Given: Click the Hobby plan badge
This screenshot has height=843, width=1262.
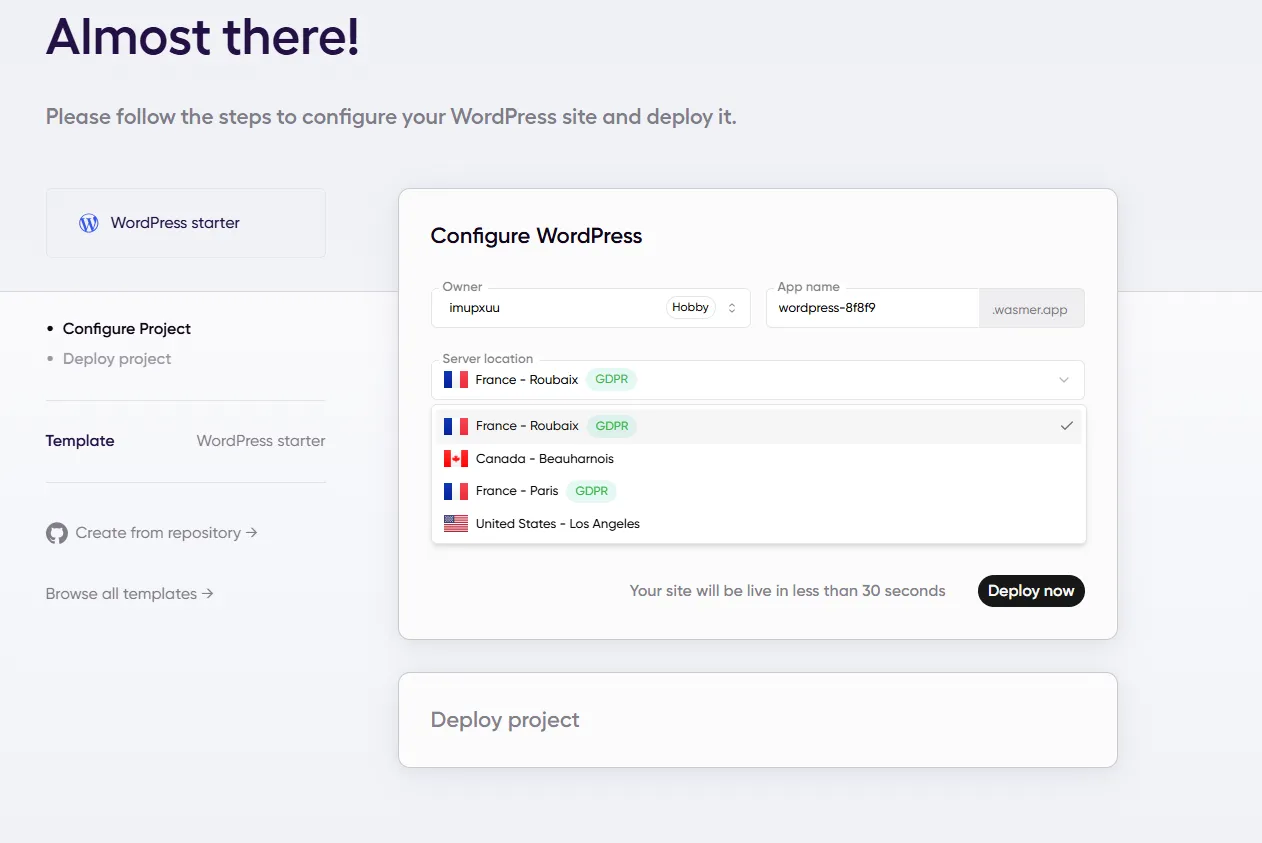Looking at the screenshot, I should 691,308.
